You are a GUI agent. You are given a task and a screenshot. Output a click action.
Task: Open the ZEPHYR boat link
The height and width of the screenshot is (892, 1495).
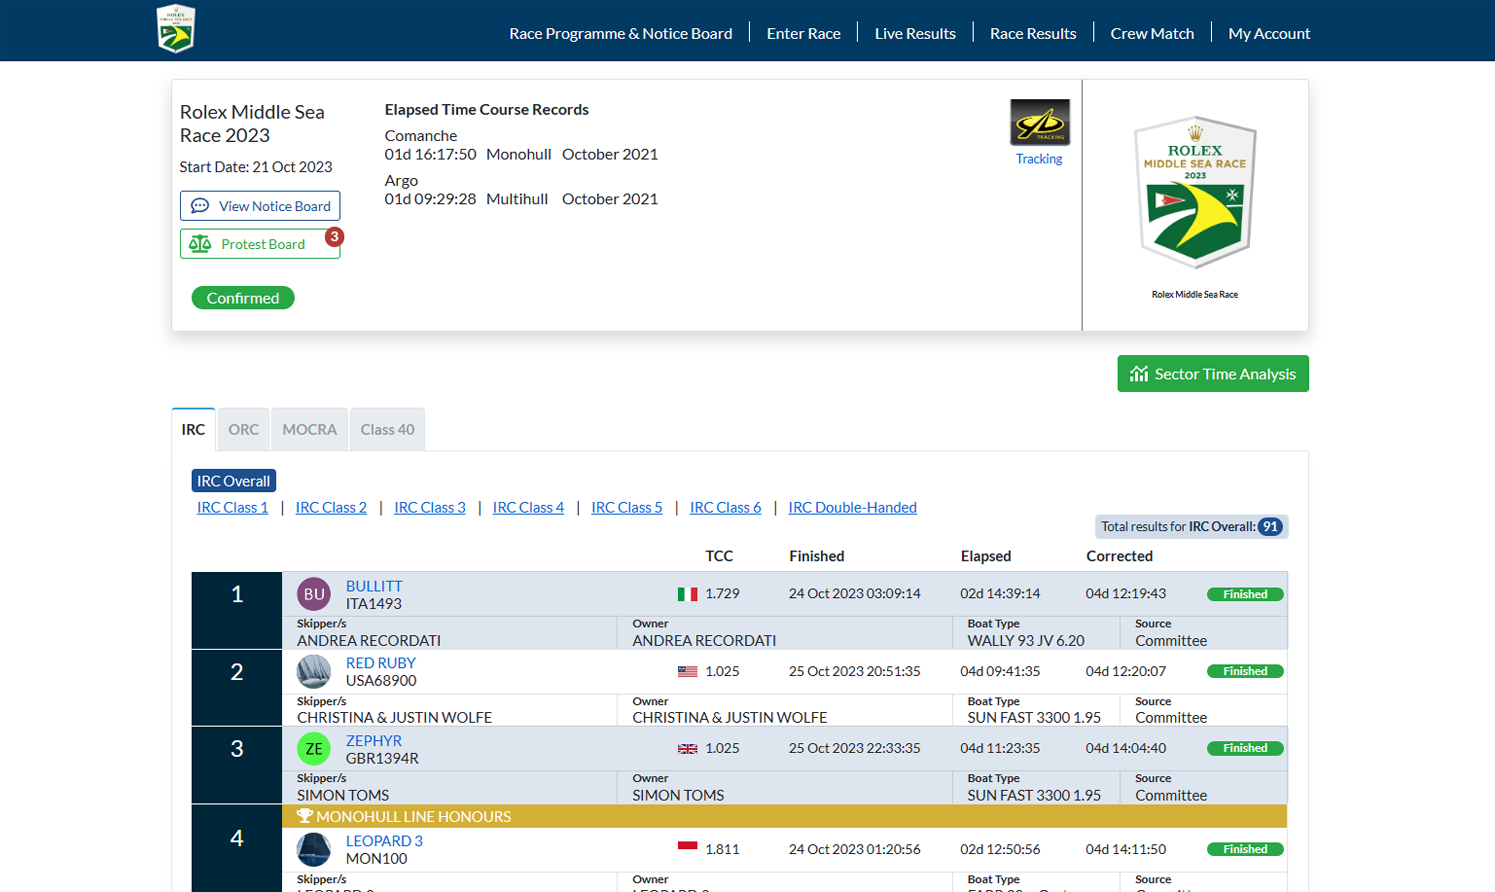point(374,741)
